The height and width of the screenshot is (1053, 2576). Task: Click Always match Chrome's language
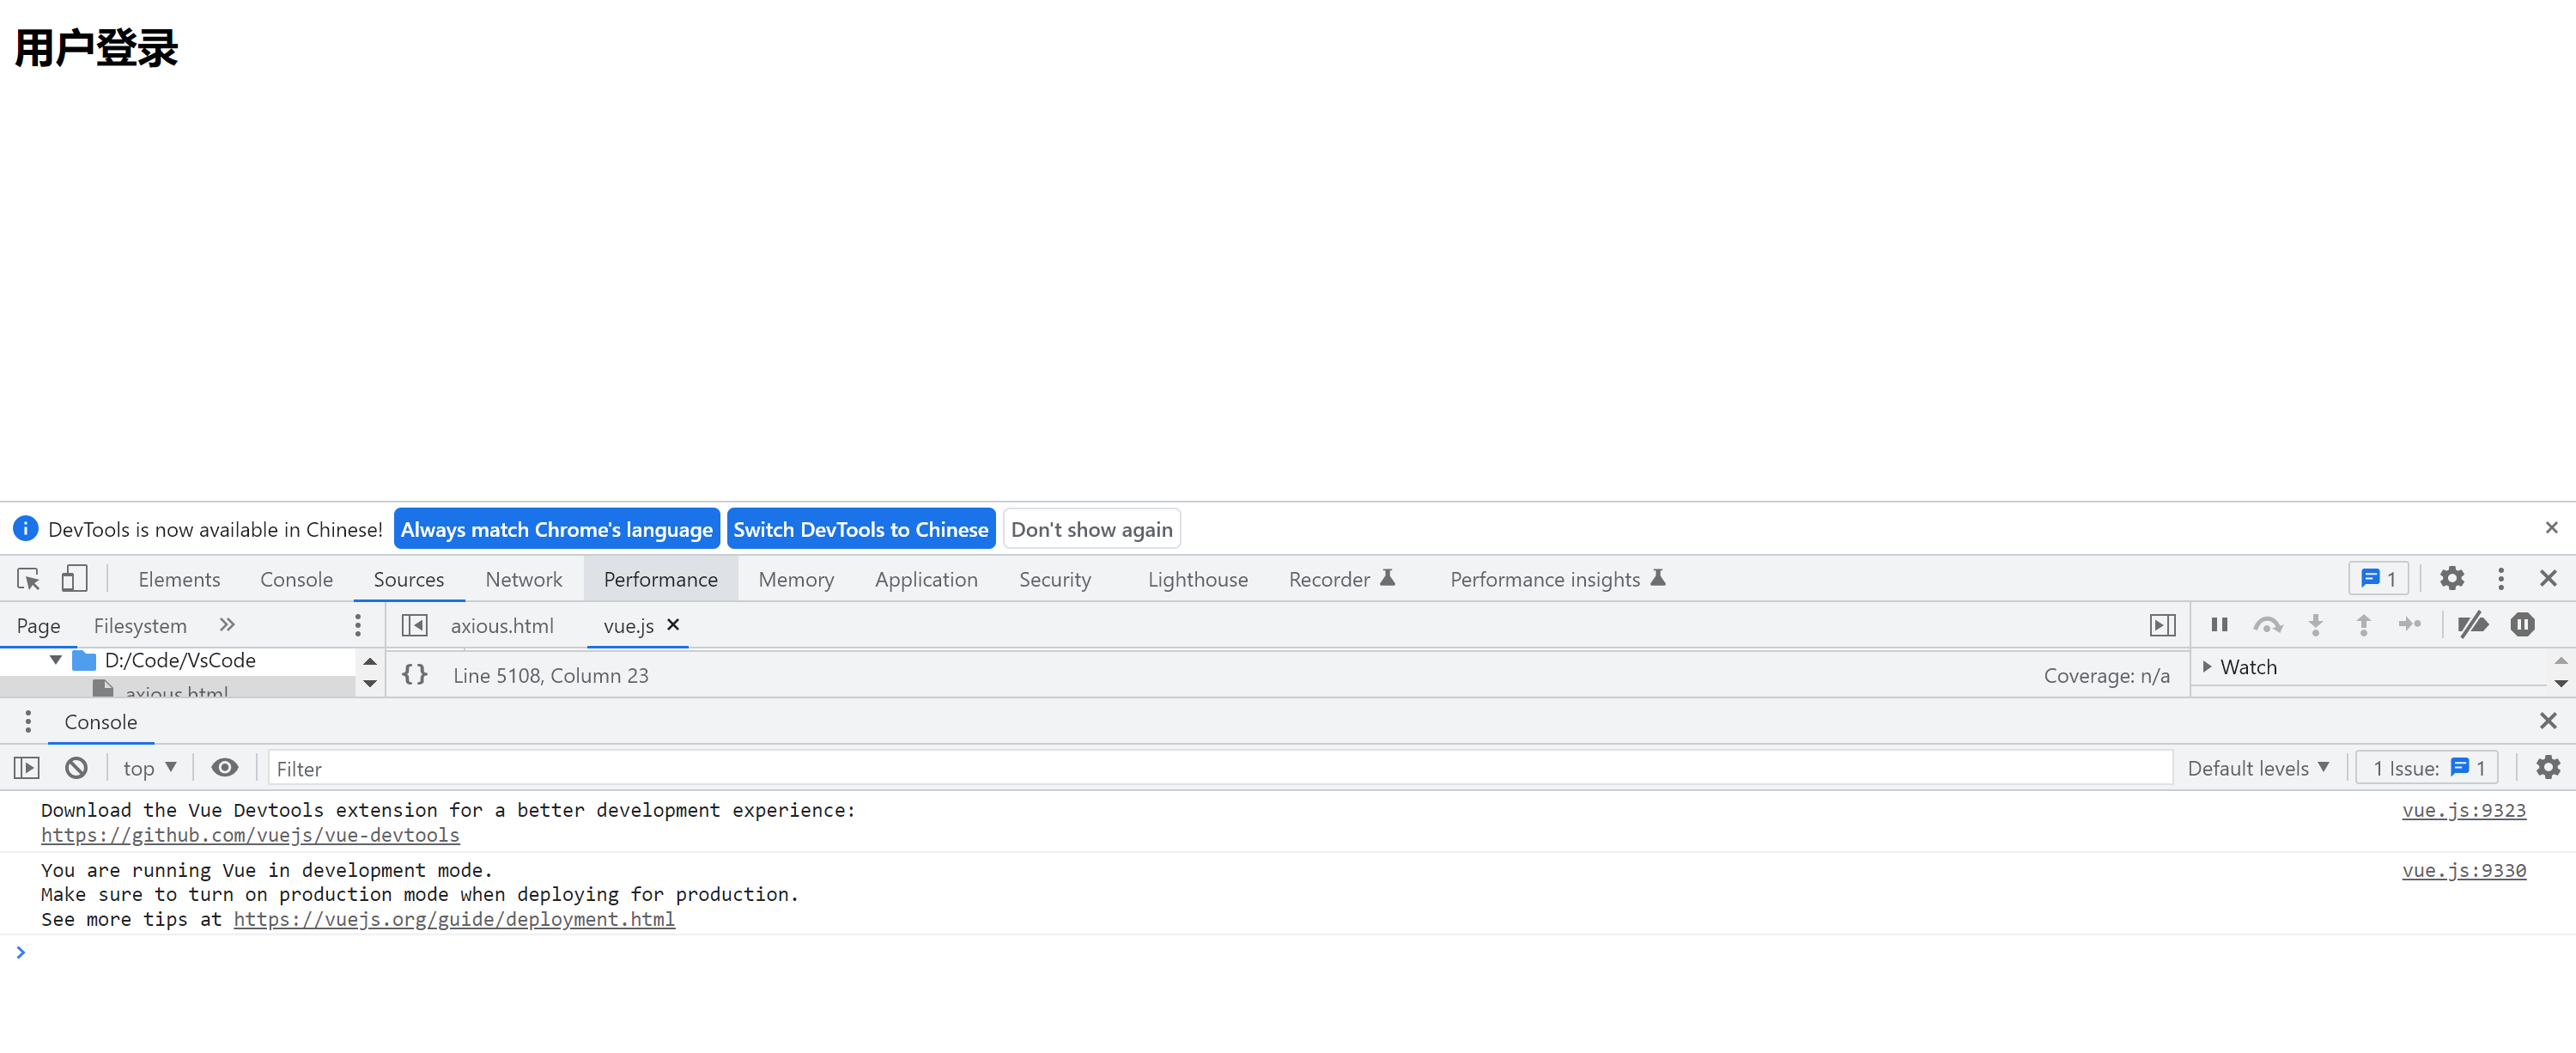coord(557,529)
